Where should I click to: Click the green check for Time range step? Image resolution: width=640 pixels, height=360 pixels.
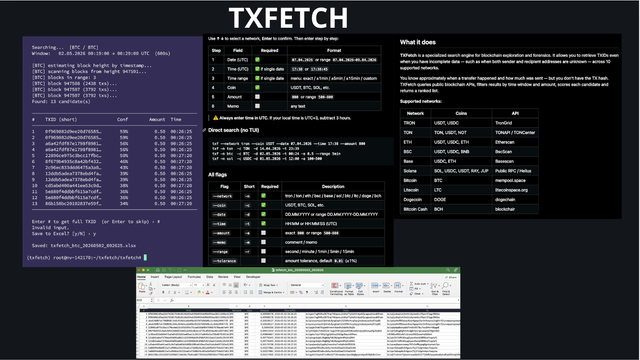click(257, 78)
